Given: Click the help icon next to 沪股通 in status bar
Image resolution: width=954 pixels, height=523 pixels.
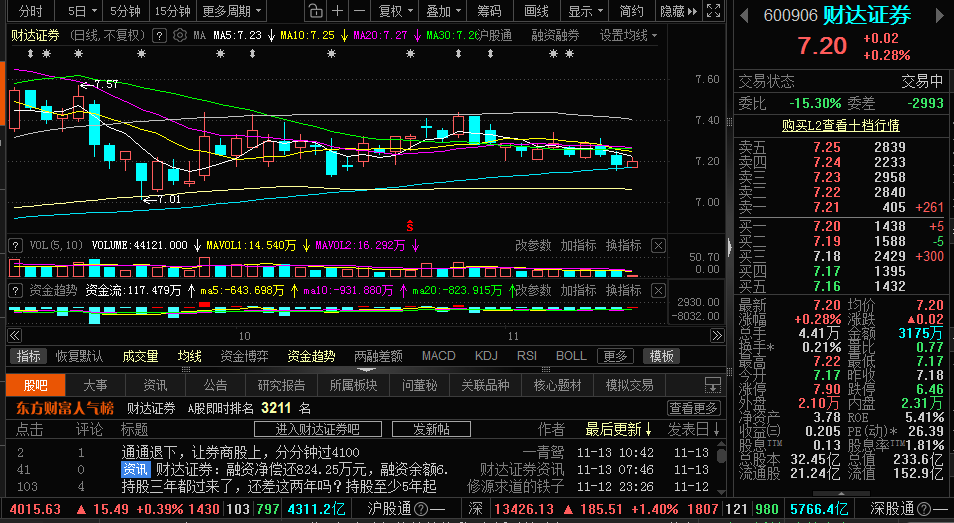Looking at the screenshot, I should (420, 508).
